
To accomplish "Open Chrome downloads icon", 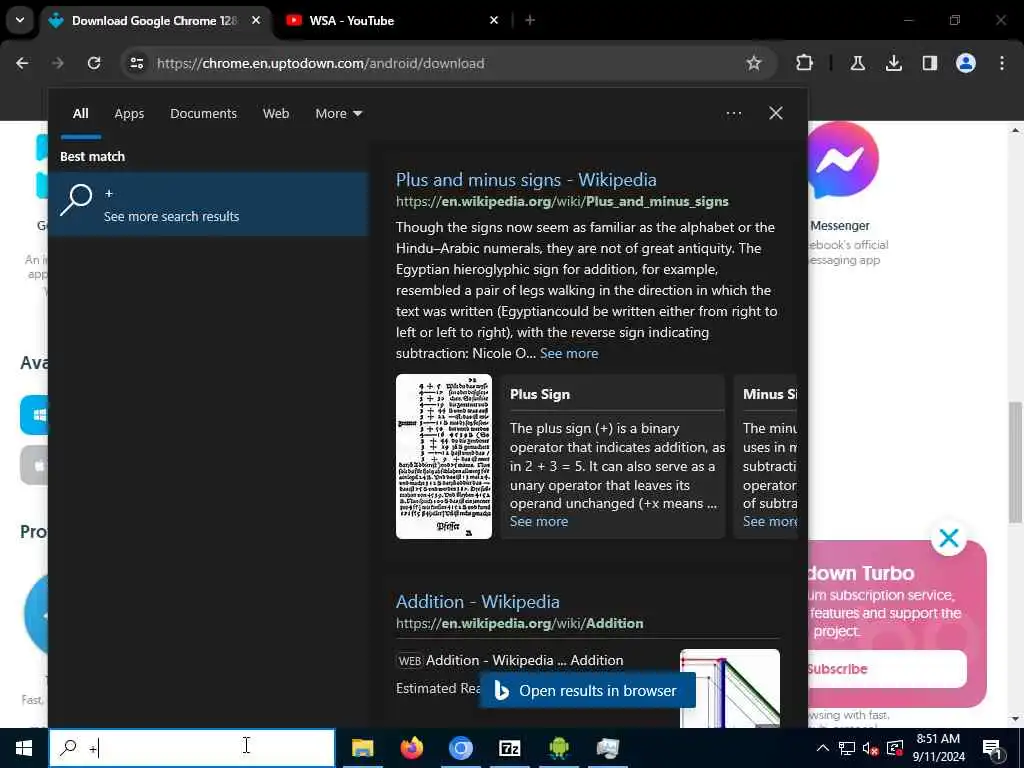I will click(x=893, y=63).
